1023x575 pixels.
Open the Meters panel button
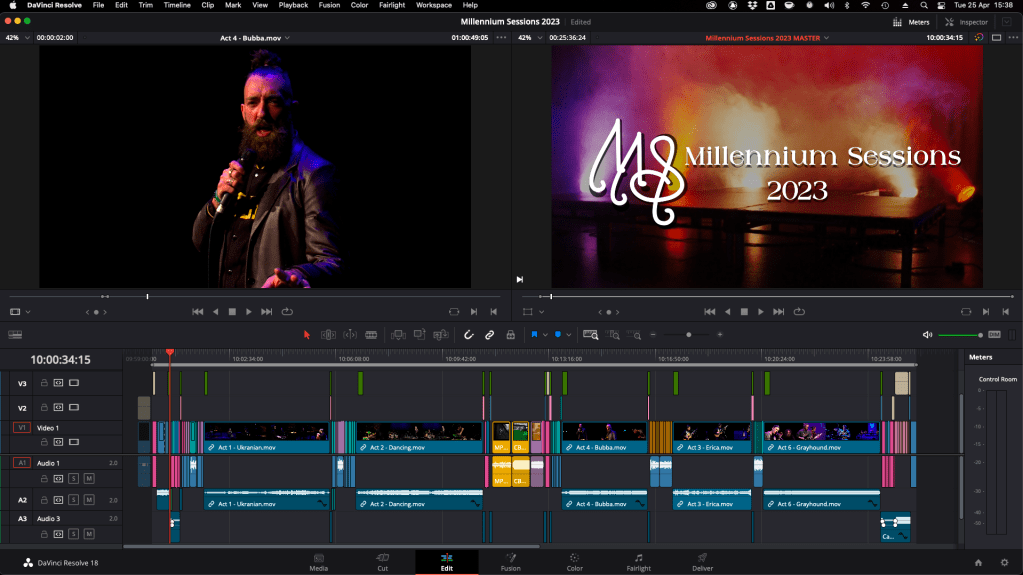point(911,22)
